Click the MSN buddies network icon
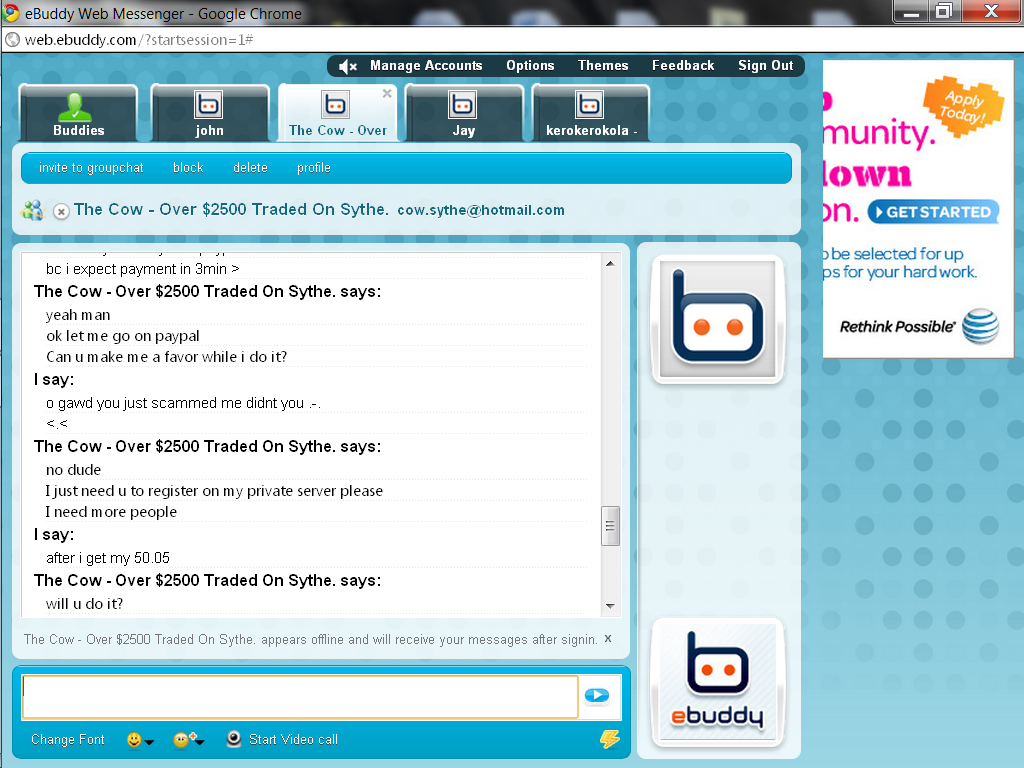This screenshot has width=1024, height=768. tap(32, 210)
